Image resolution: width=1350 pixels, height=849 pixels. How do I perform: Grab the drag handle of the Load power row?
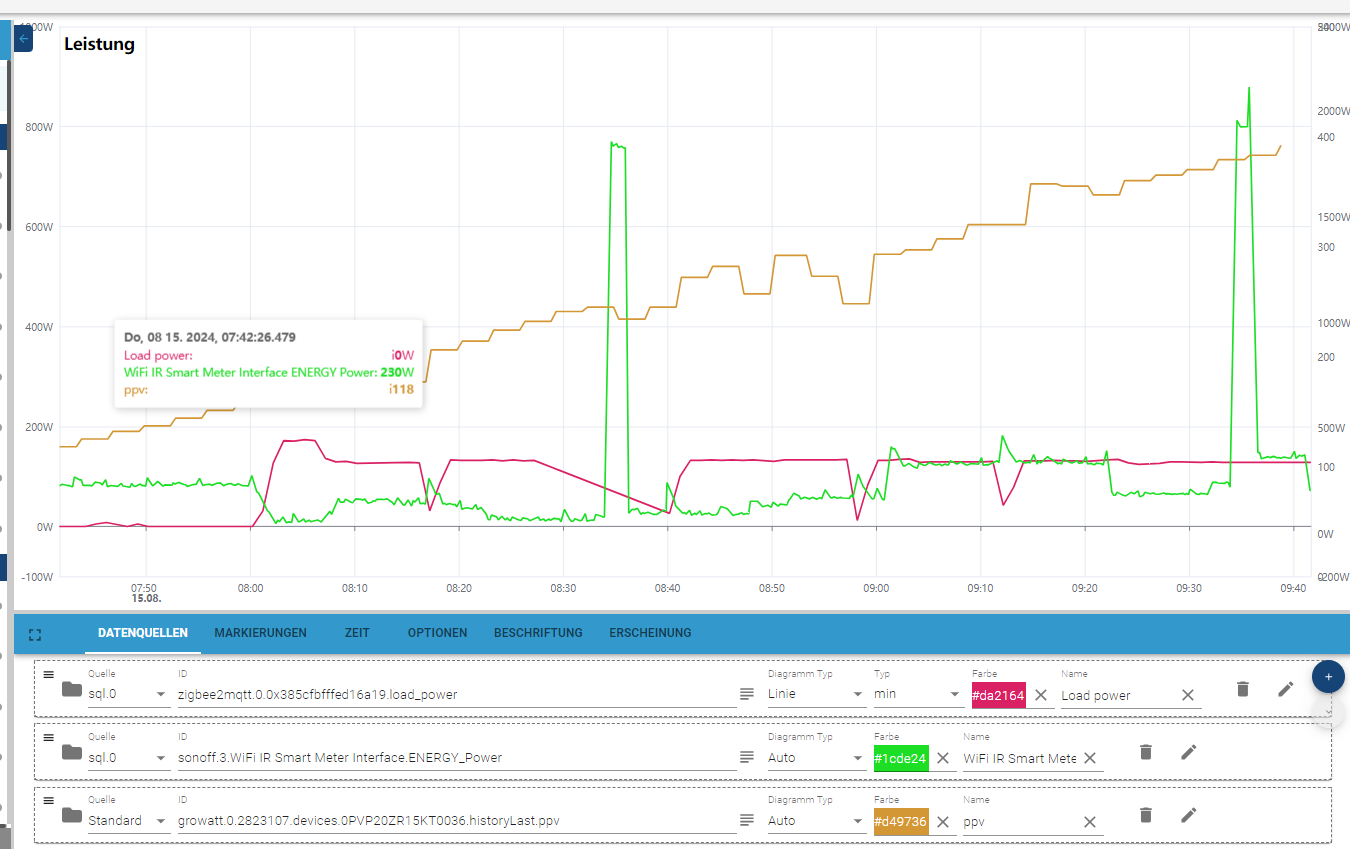[49, 675]
